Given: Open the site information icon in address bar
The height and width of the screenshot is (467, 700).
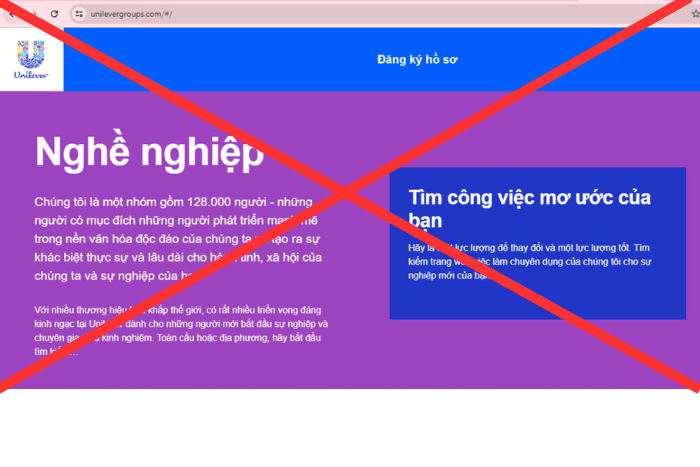Looking at the screenshot, I should (79, 14).
